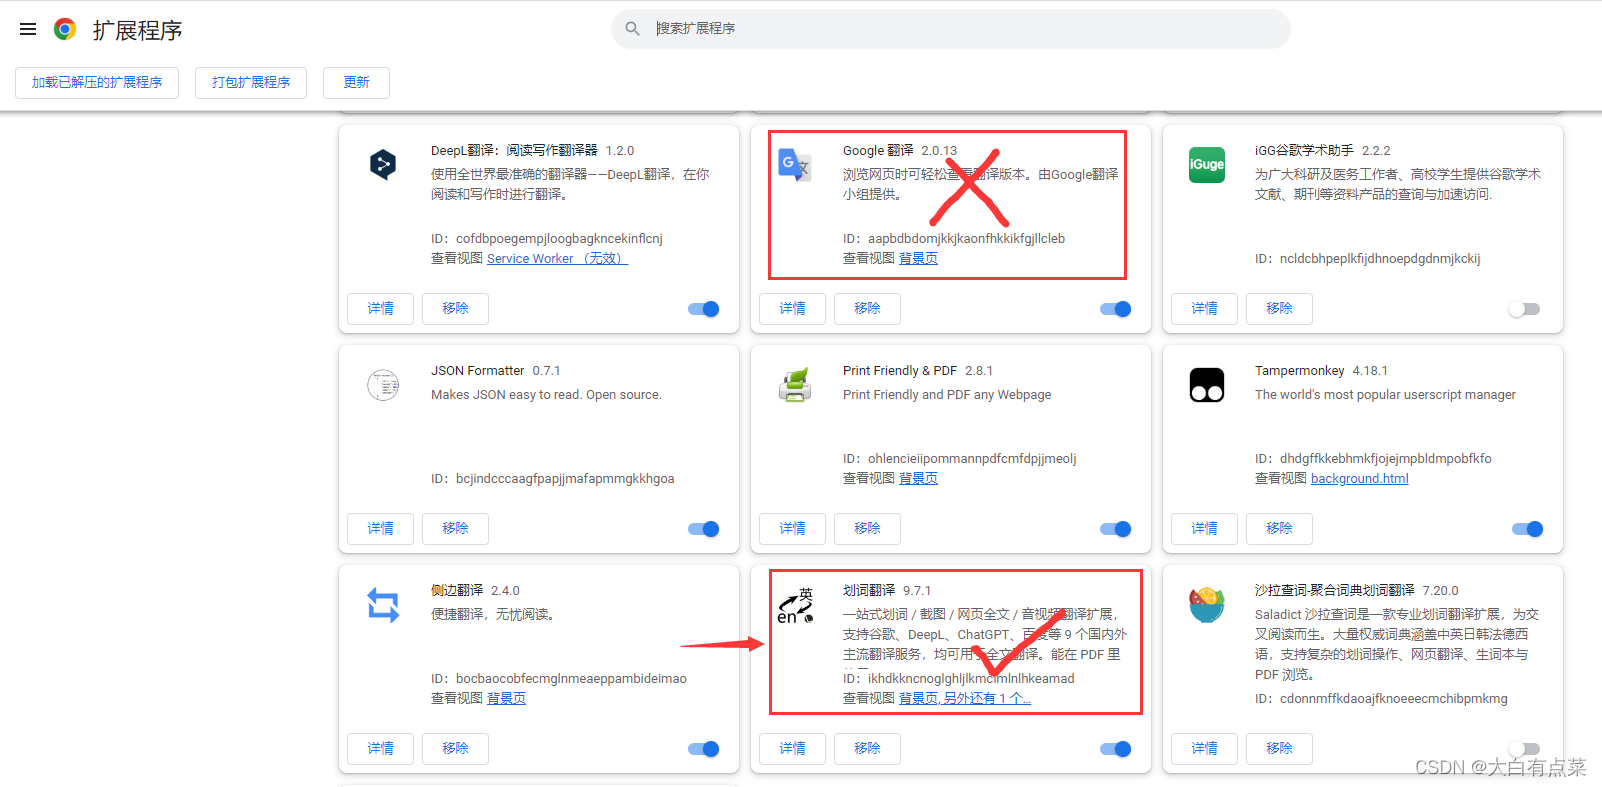Disable the Print Friendly & PDF toggle
Image resolution: width=1602 pixels, height=787 pixels.
1116,529
